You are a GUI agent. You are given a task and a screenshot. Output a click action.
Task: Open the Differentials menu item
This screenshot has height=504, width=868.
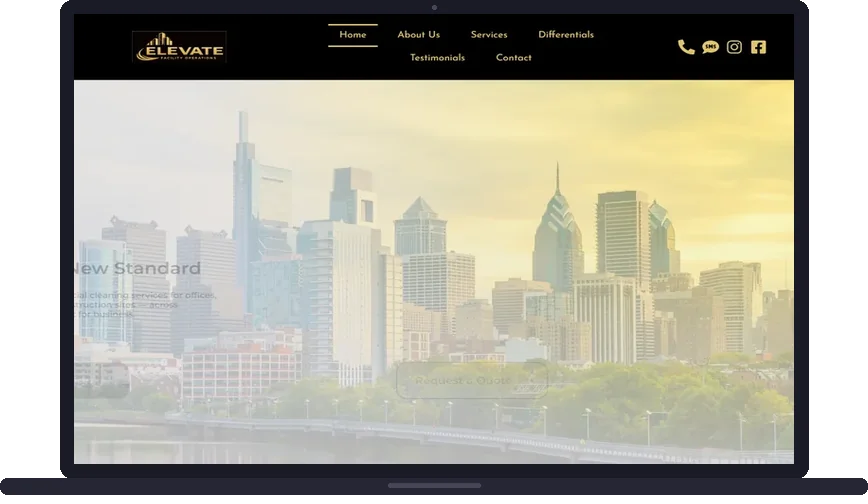[x=566, y=35]
